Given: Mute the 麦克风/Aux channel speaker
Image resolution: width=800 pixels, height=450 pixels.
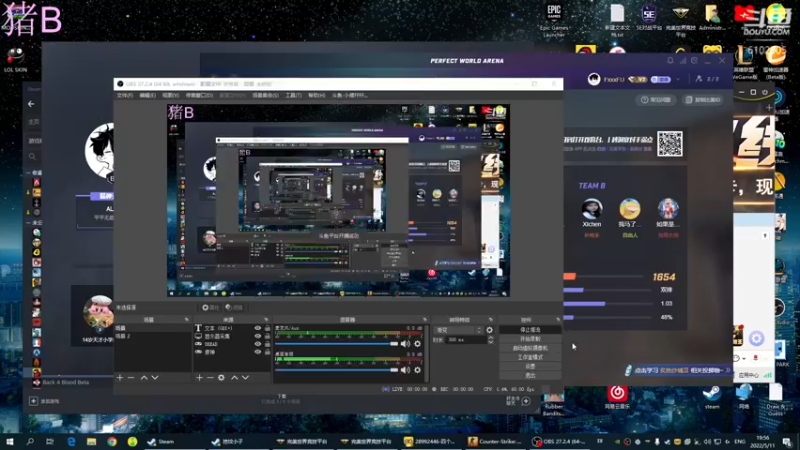Looking at the screenshot, I should coord(405,344).
